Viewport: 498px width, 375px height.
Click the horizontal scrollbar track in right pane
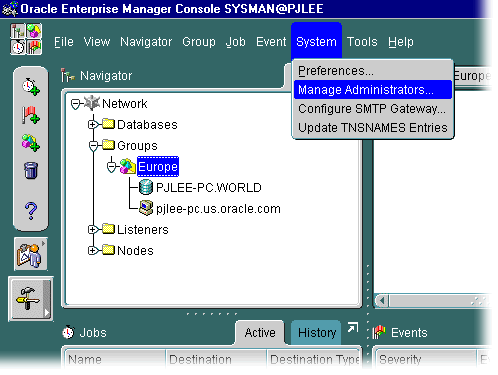click(440, 301)
